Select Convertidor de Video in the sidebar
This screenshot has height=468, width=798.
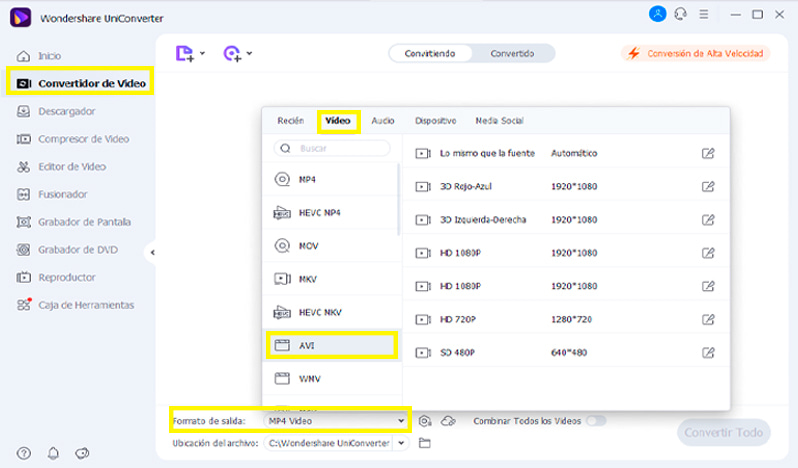point(80,83)
